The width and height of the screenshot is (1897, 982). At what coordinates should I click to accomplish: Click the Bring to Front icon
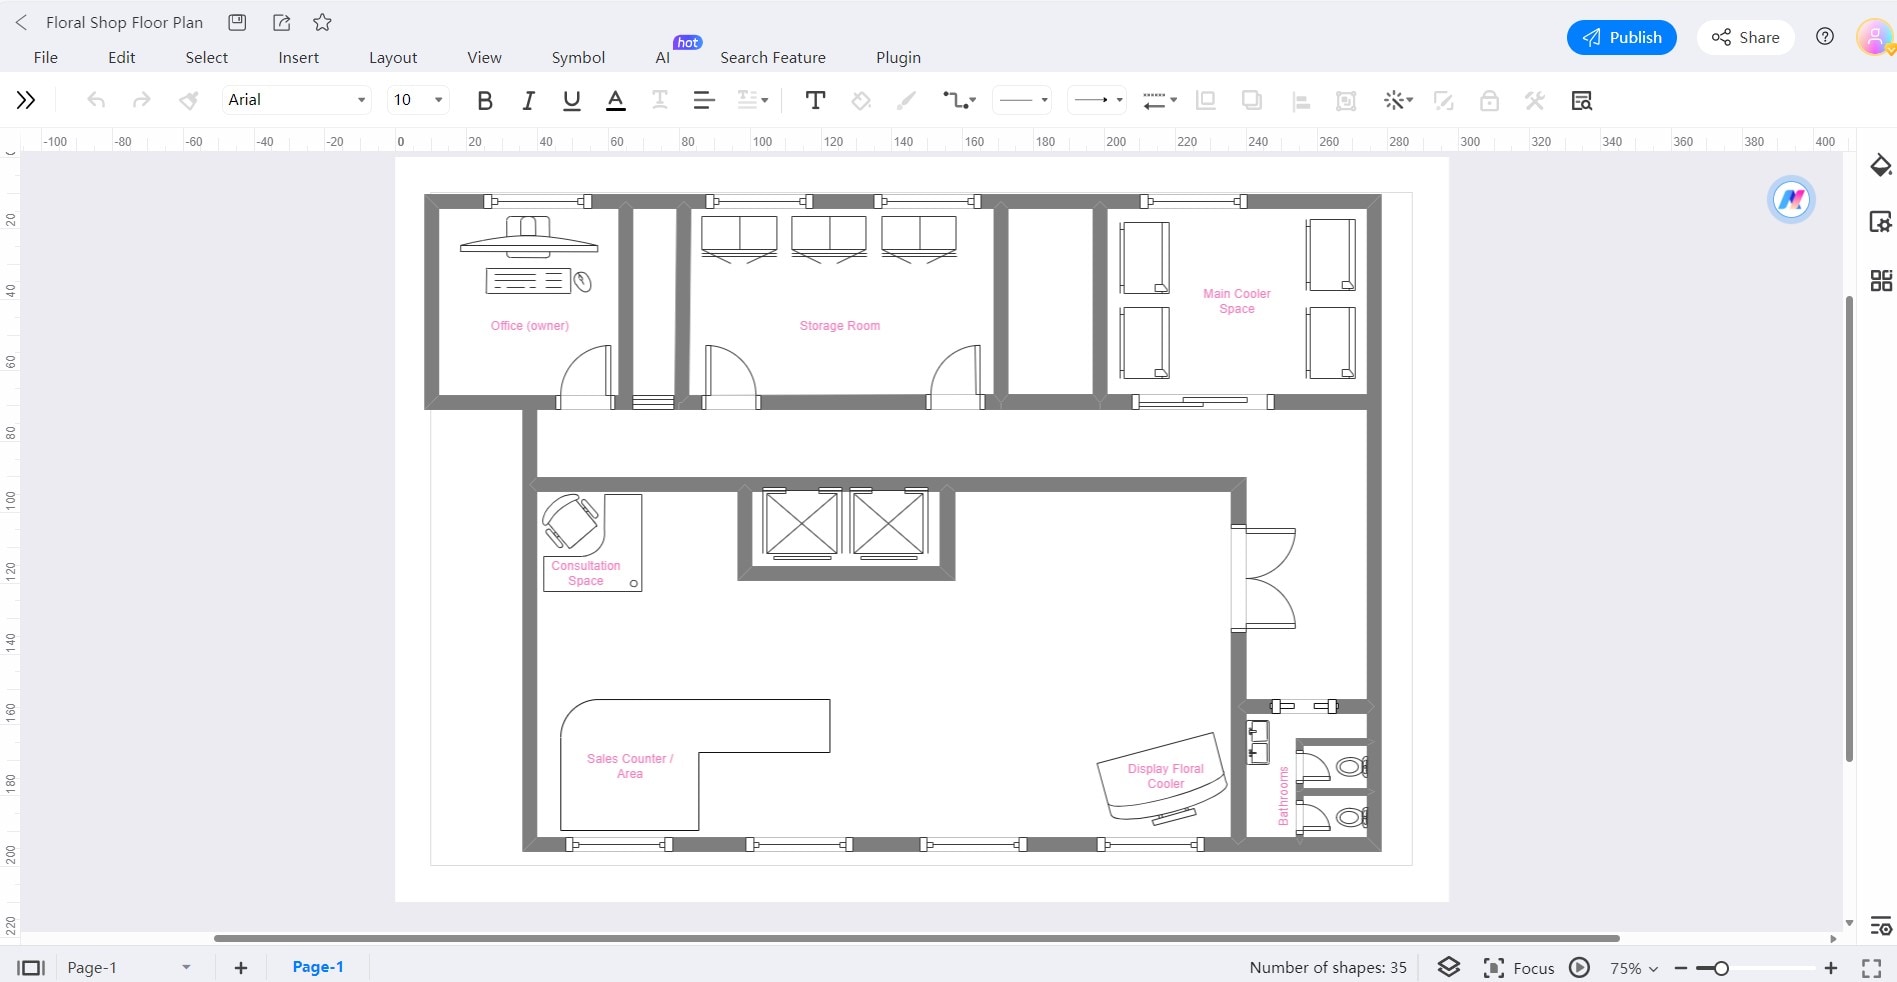1206,100
